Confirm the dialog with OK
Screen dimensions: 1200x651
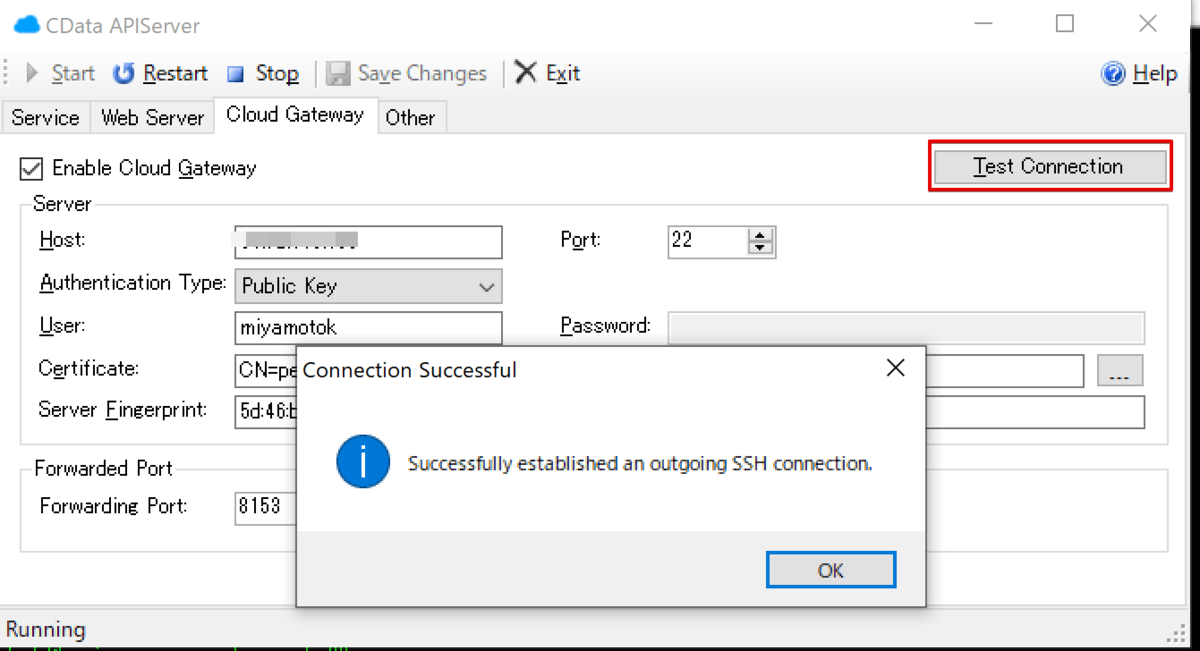click(x=830, y=570)
